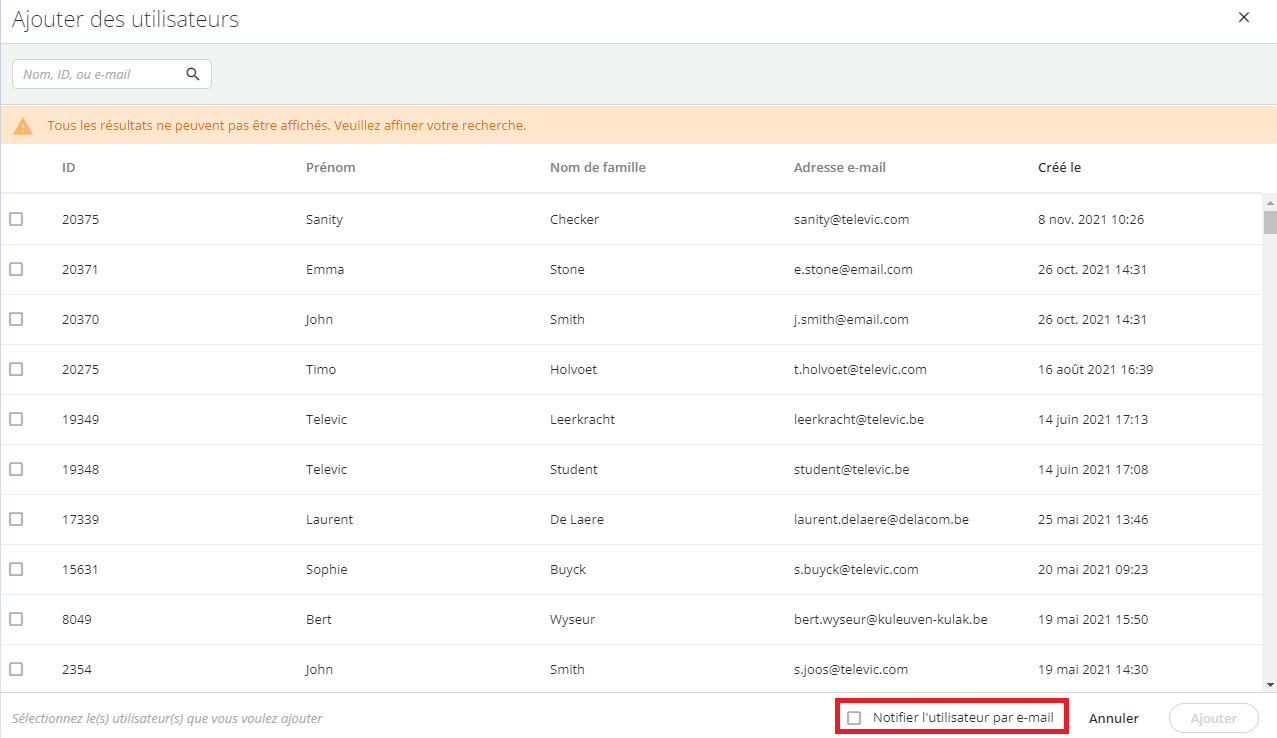Close the Ajouter des utilisateurs dialog
Viewport: 1277px width, 738px height.
click(x=1244, y=17)
